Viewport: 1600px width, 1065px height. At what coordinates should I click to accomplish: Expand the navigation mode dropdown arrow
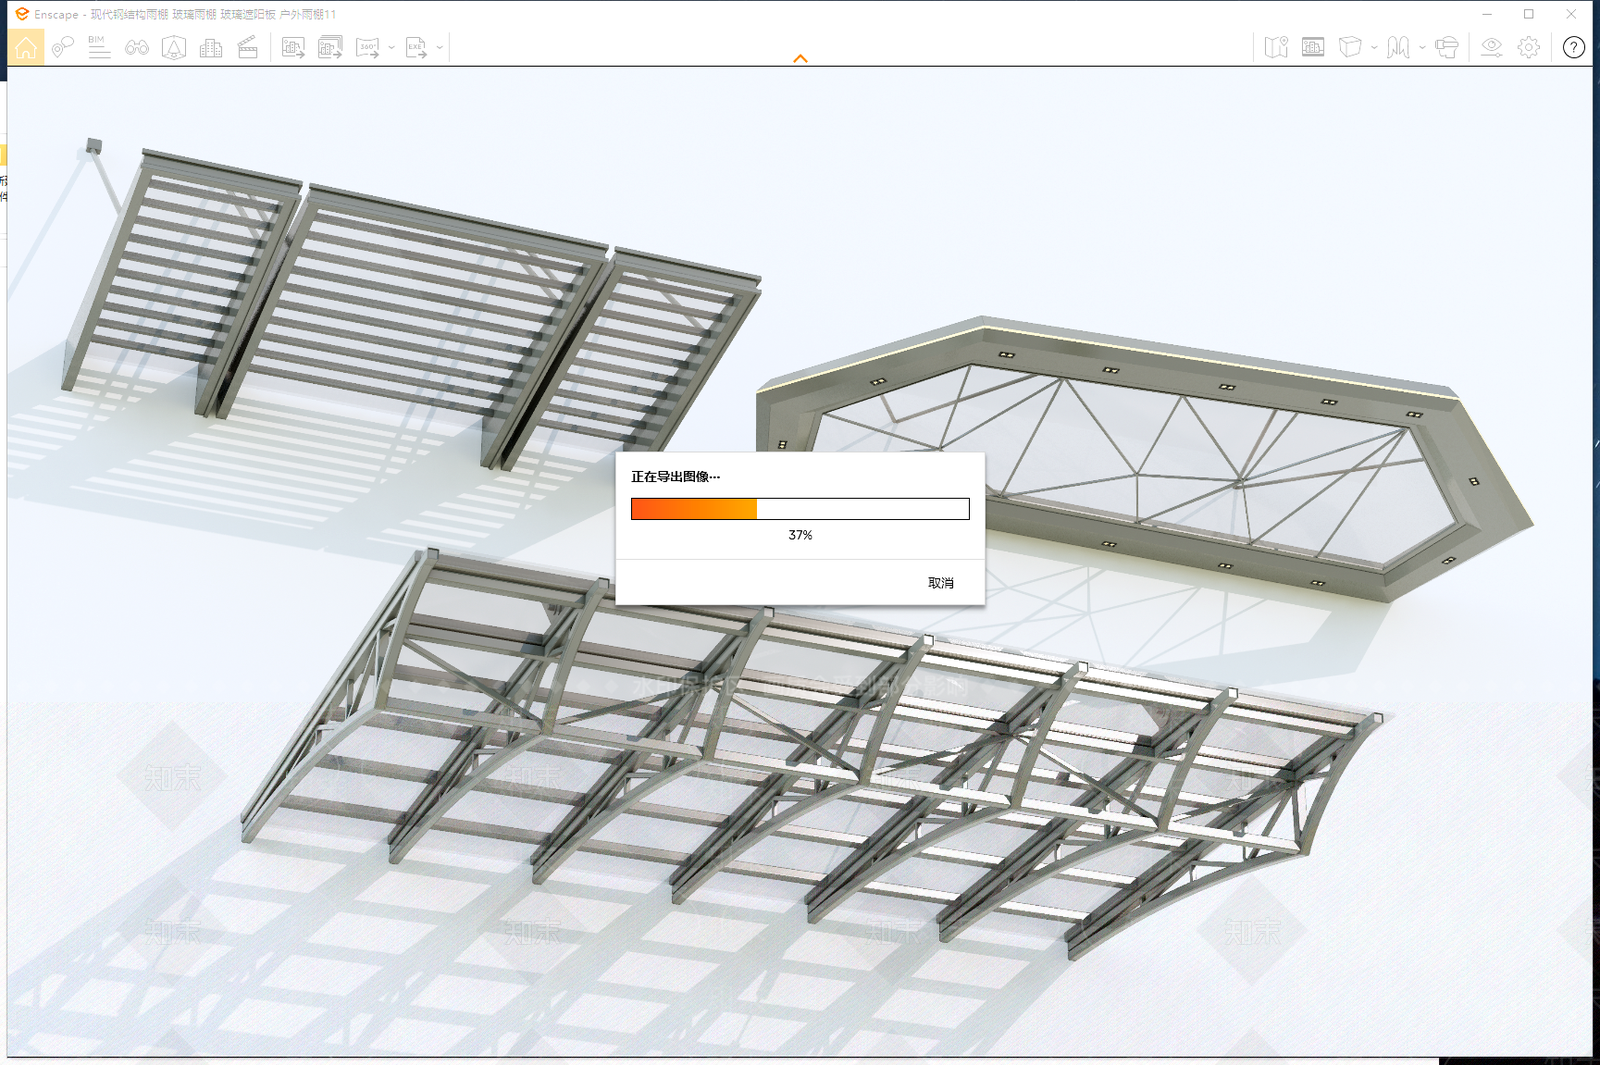coord(1422,47)
